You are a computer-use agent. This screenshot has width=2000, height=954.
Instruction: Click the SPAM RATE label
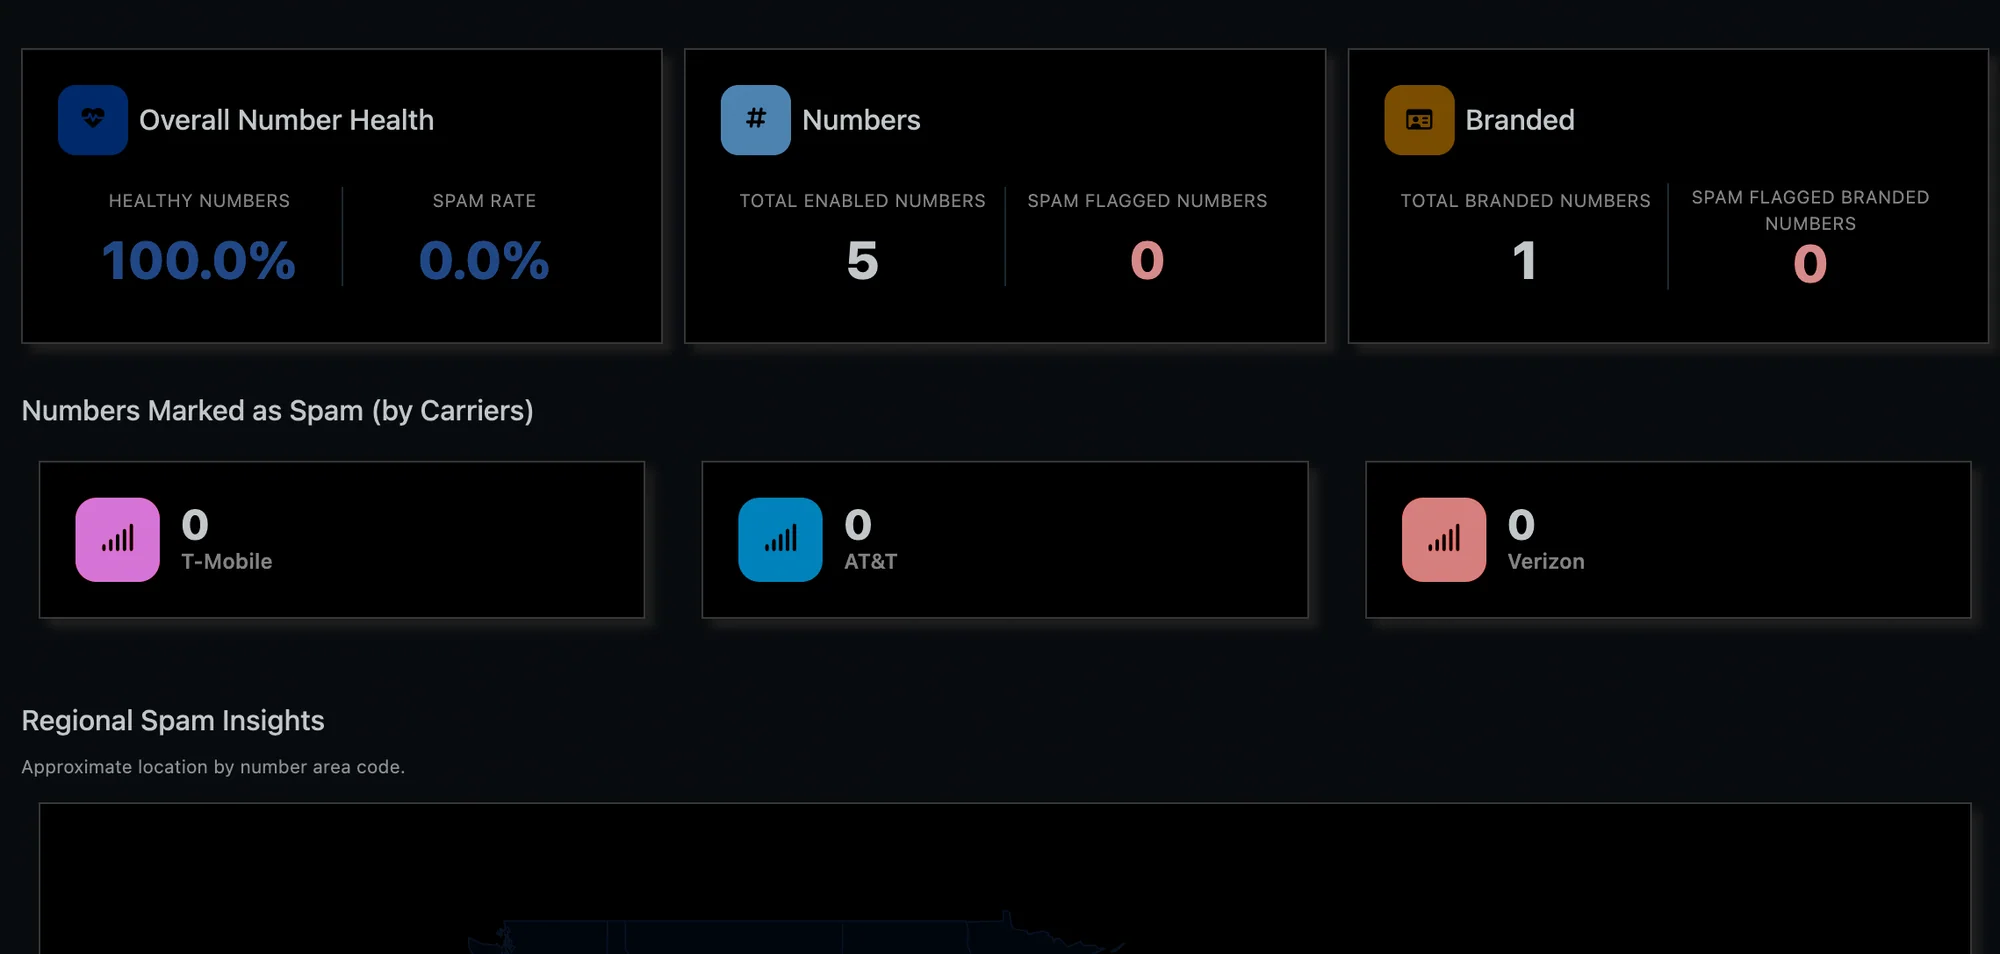coord(484,201)
